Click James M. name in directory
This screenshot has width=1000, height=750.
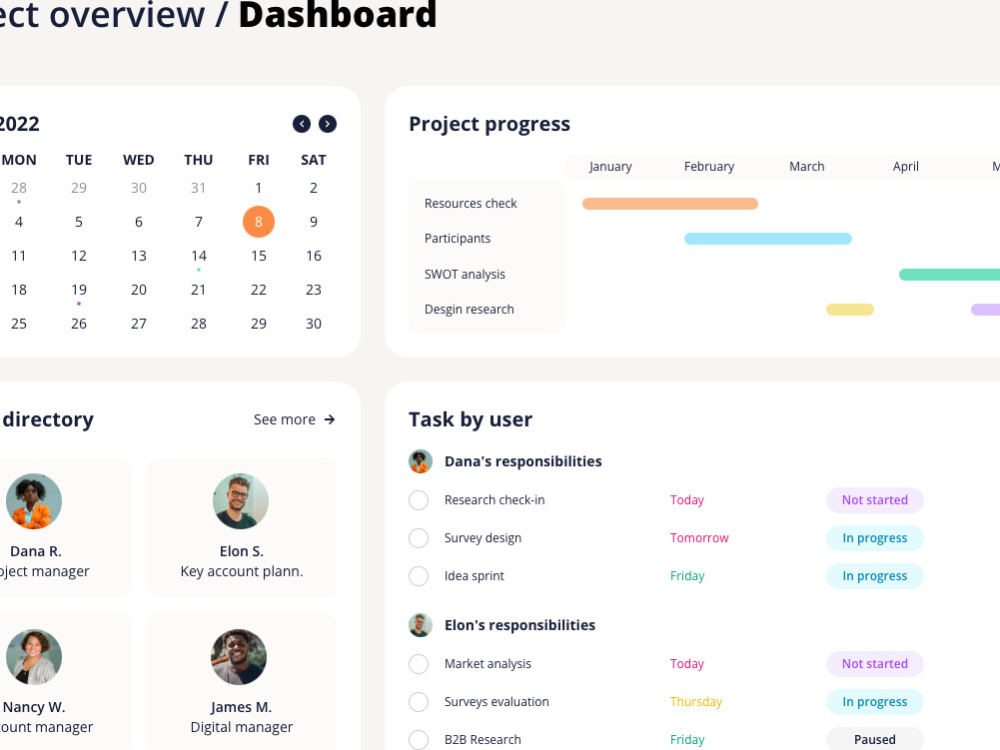click(241, 707)
